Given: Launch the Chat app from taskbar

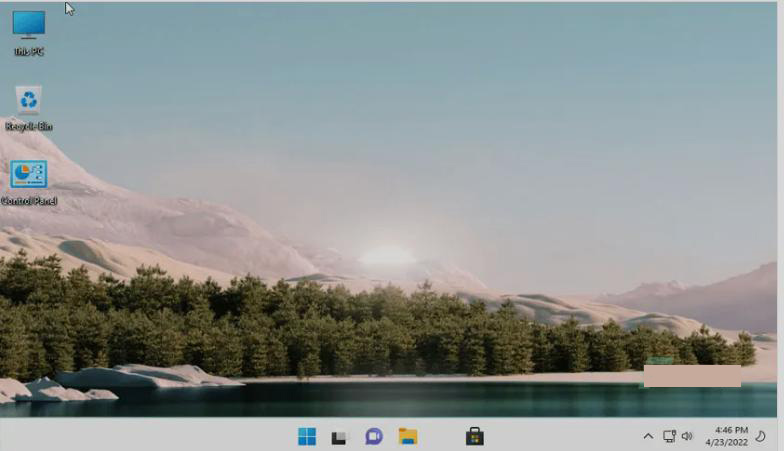Looking at the screenshot, I should [374, 436].
